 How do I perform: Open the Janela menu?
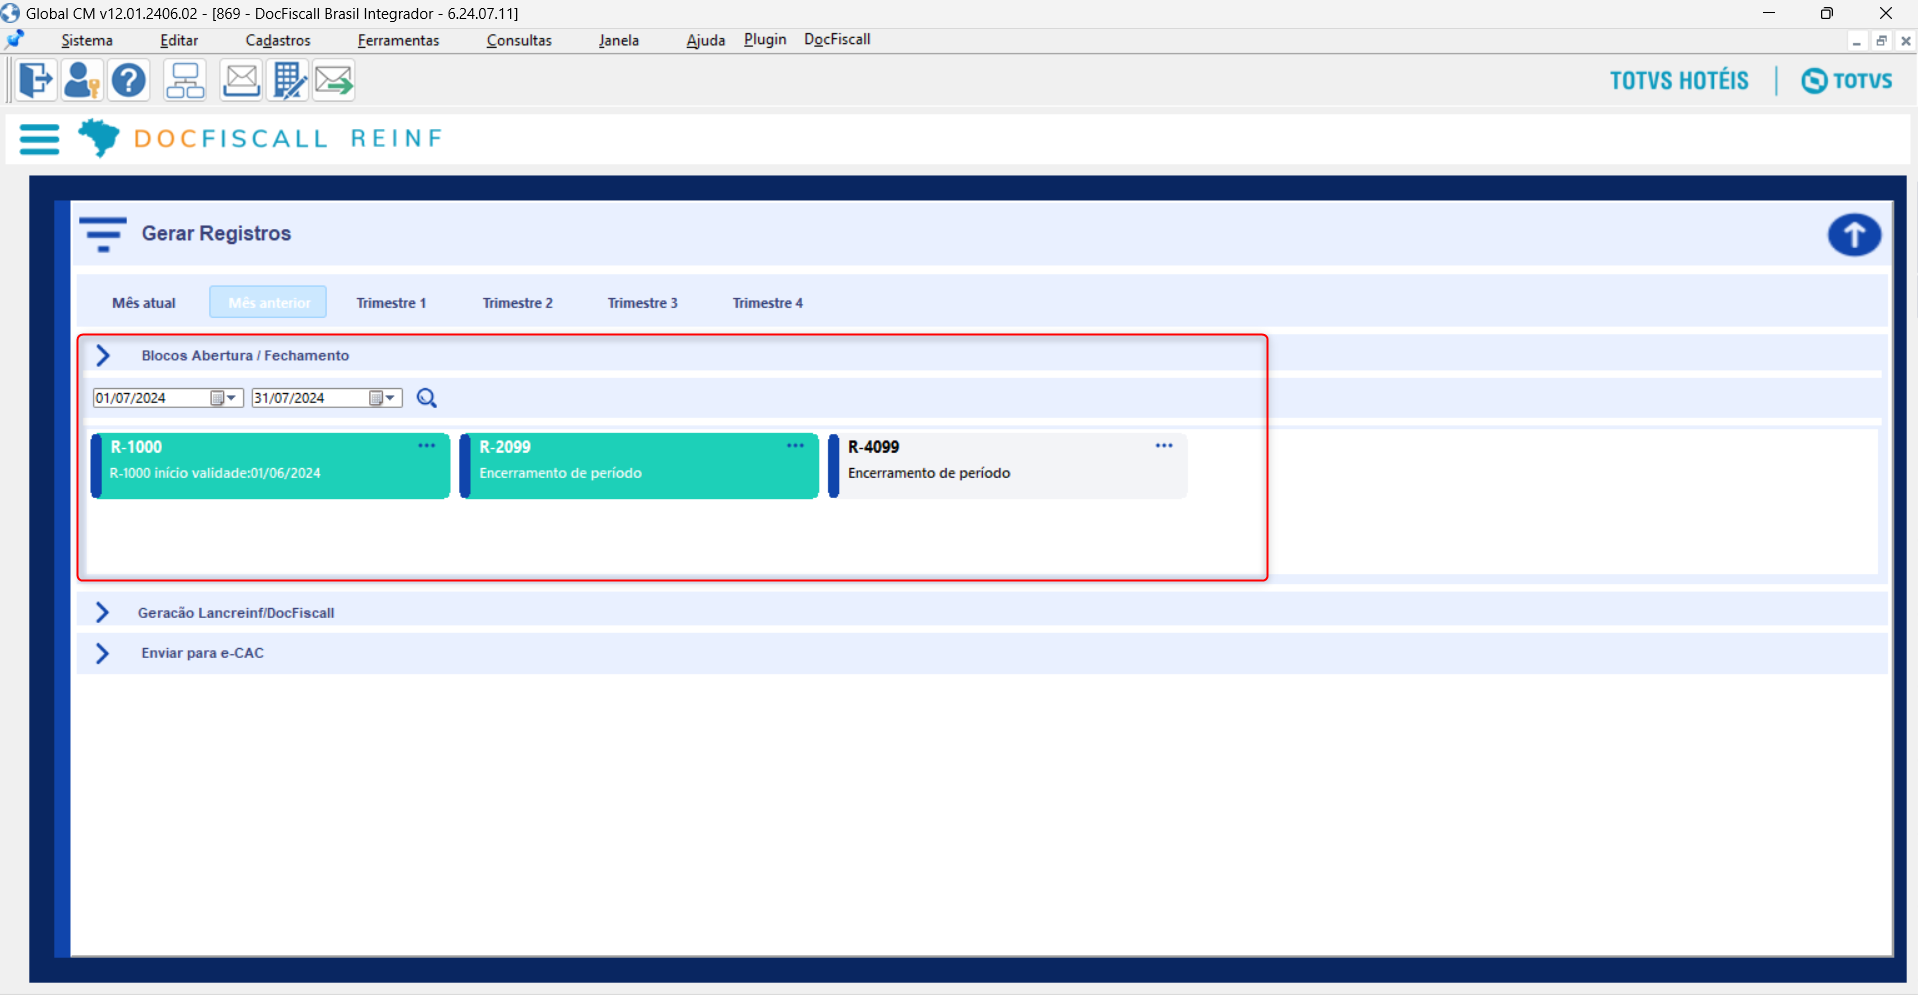point(619,40)
